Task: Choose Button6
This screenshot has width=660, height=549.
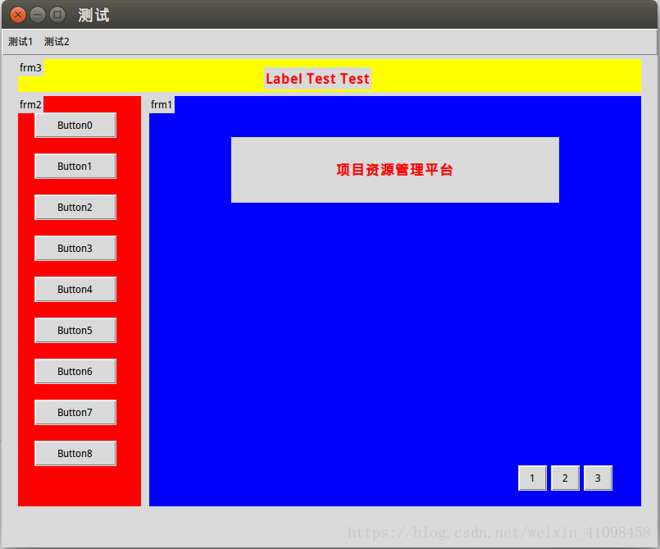Action: point(75,371)
